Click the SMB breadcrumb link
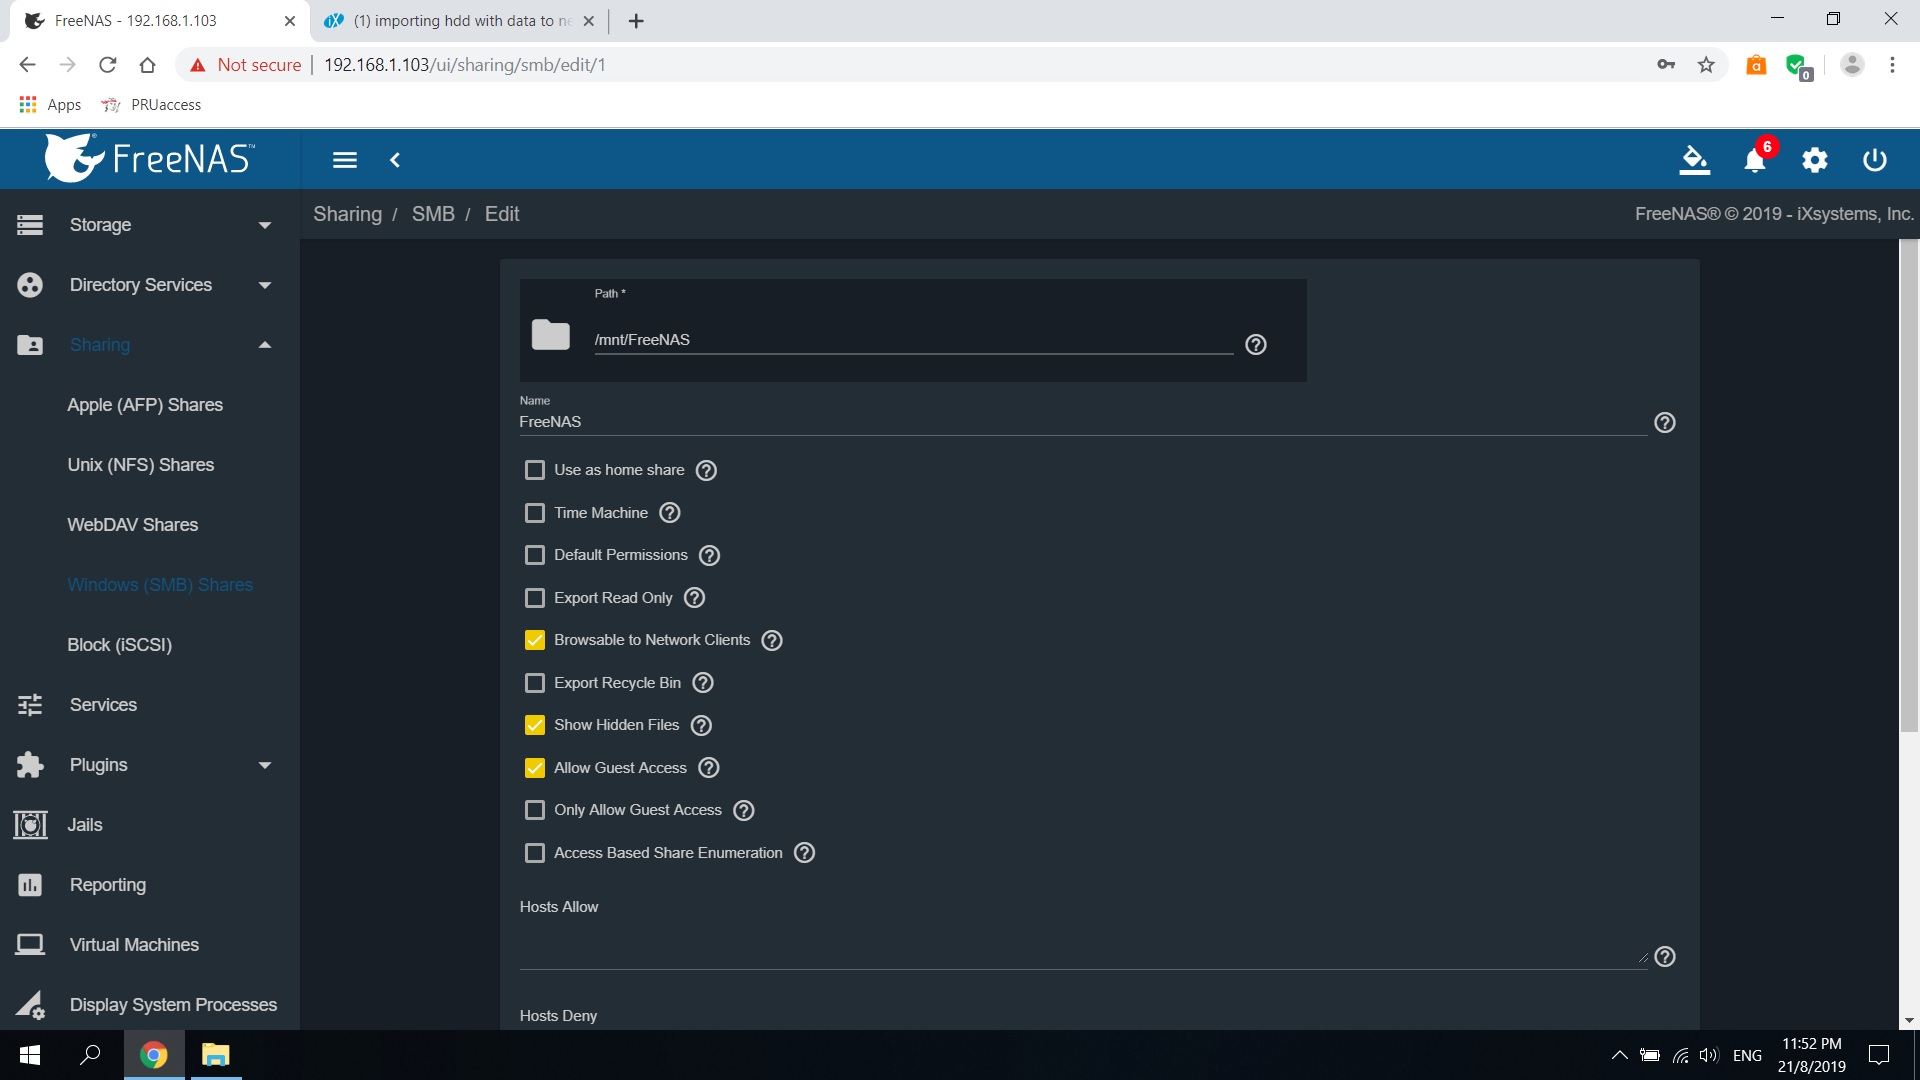Image resolution: width=1920 pixels, height=1080 pixels. click(433, 214)
